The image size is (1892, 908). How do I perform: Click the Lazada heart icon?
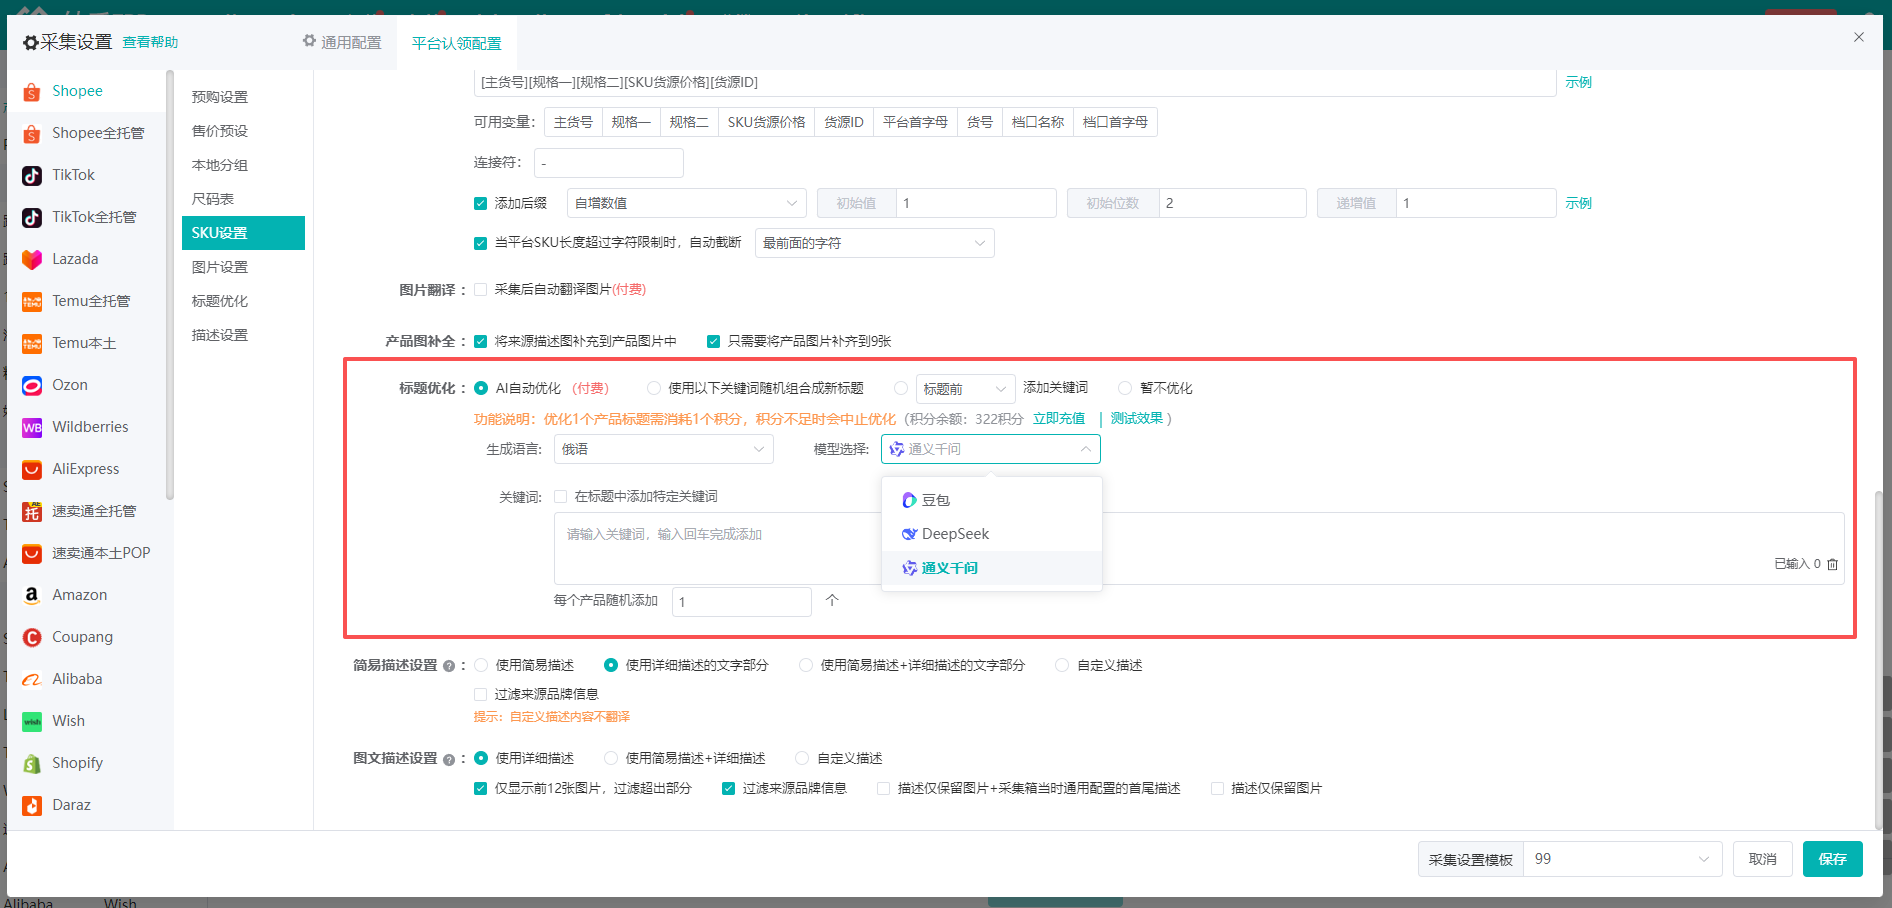[32, 259]
